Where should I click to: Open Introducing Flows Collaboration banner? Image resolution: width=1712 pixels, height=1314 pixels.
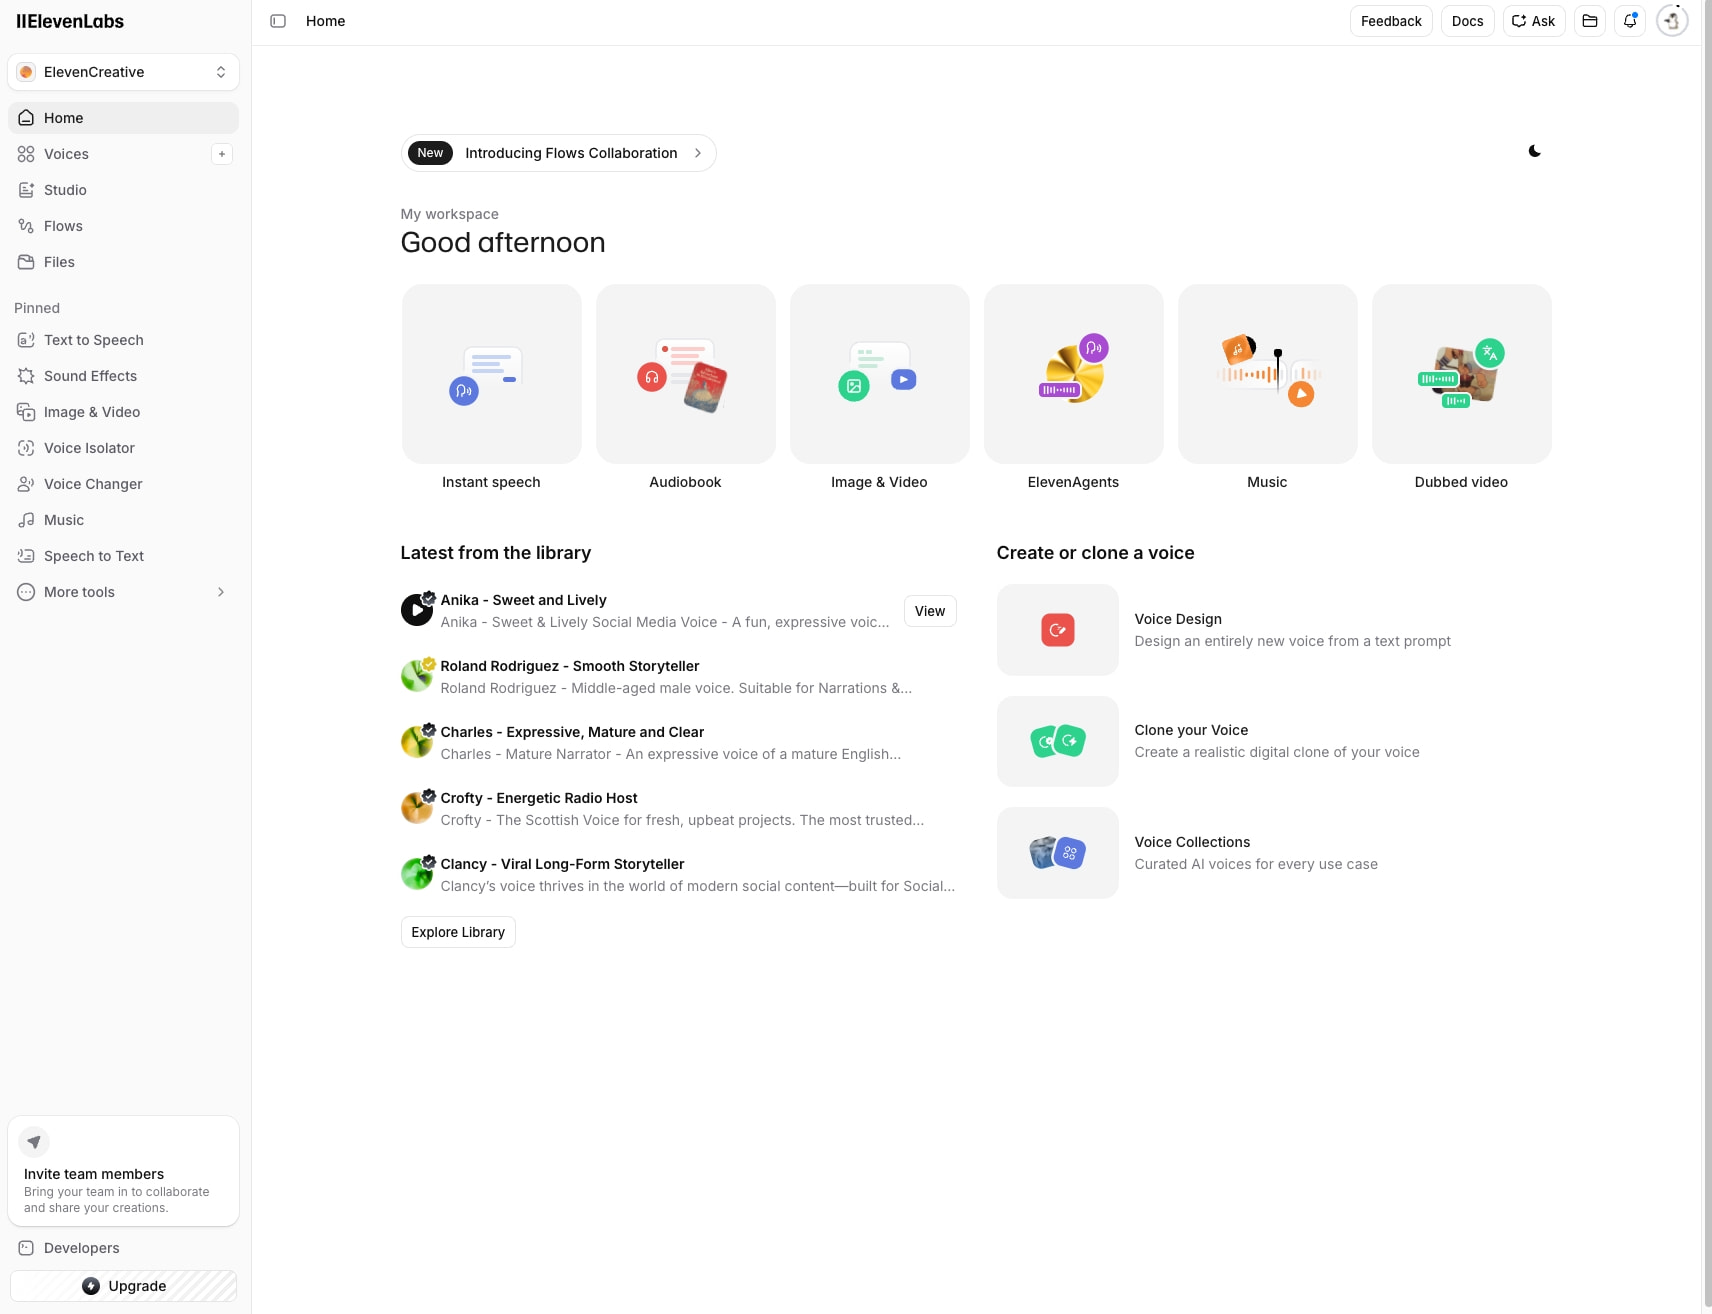click(558, 153)
